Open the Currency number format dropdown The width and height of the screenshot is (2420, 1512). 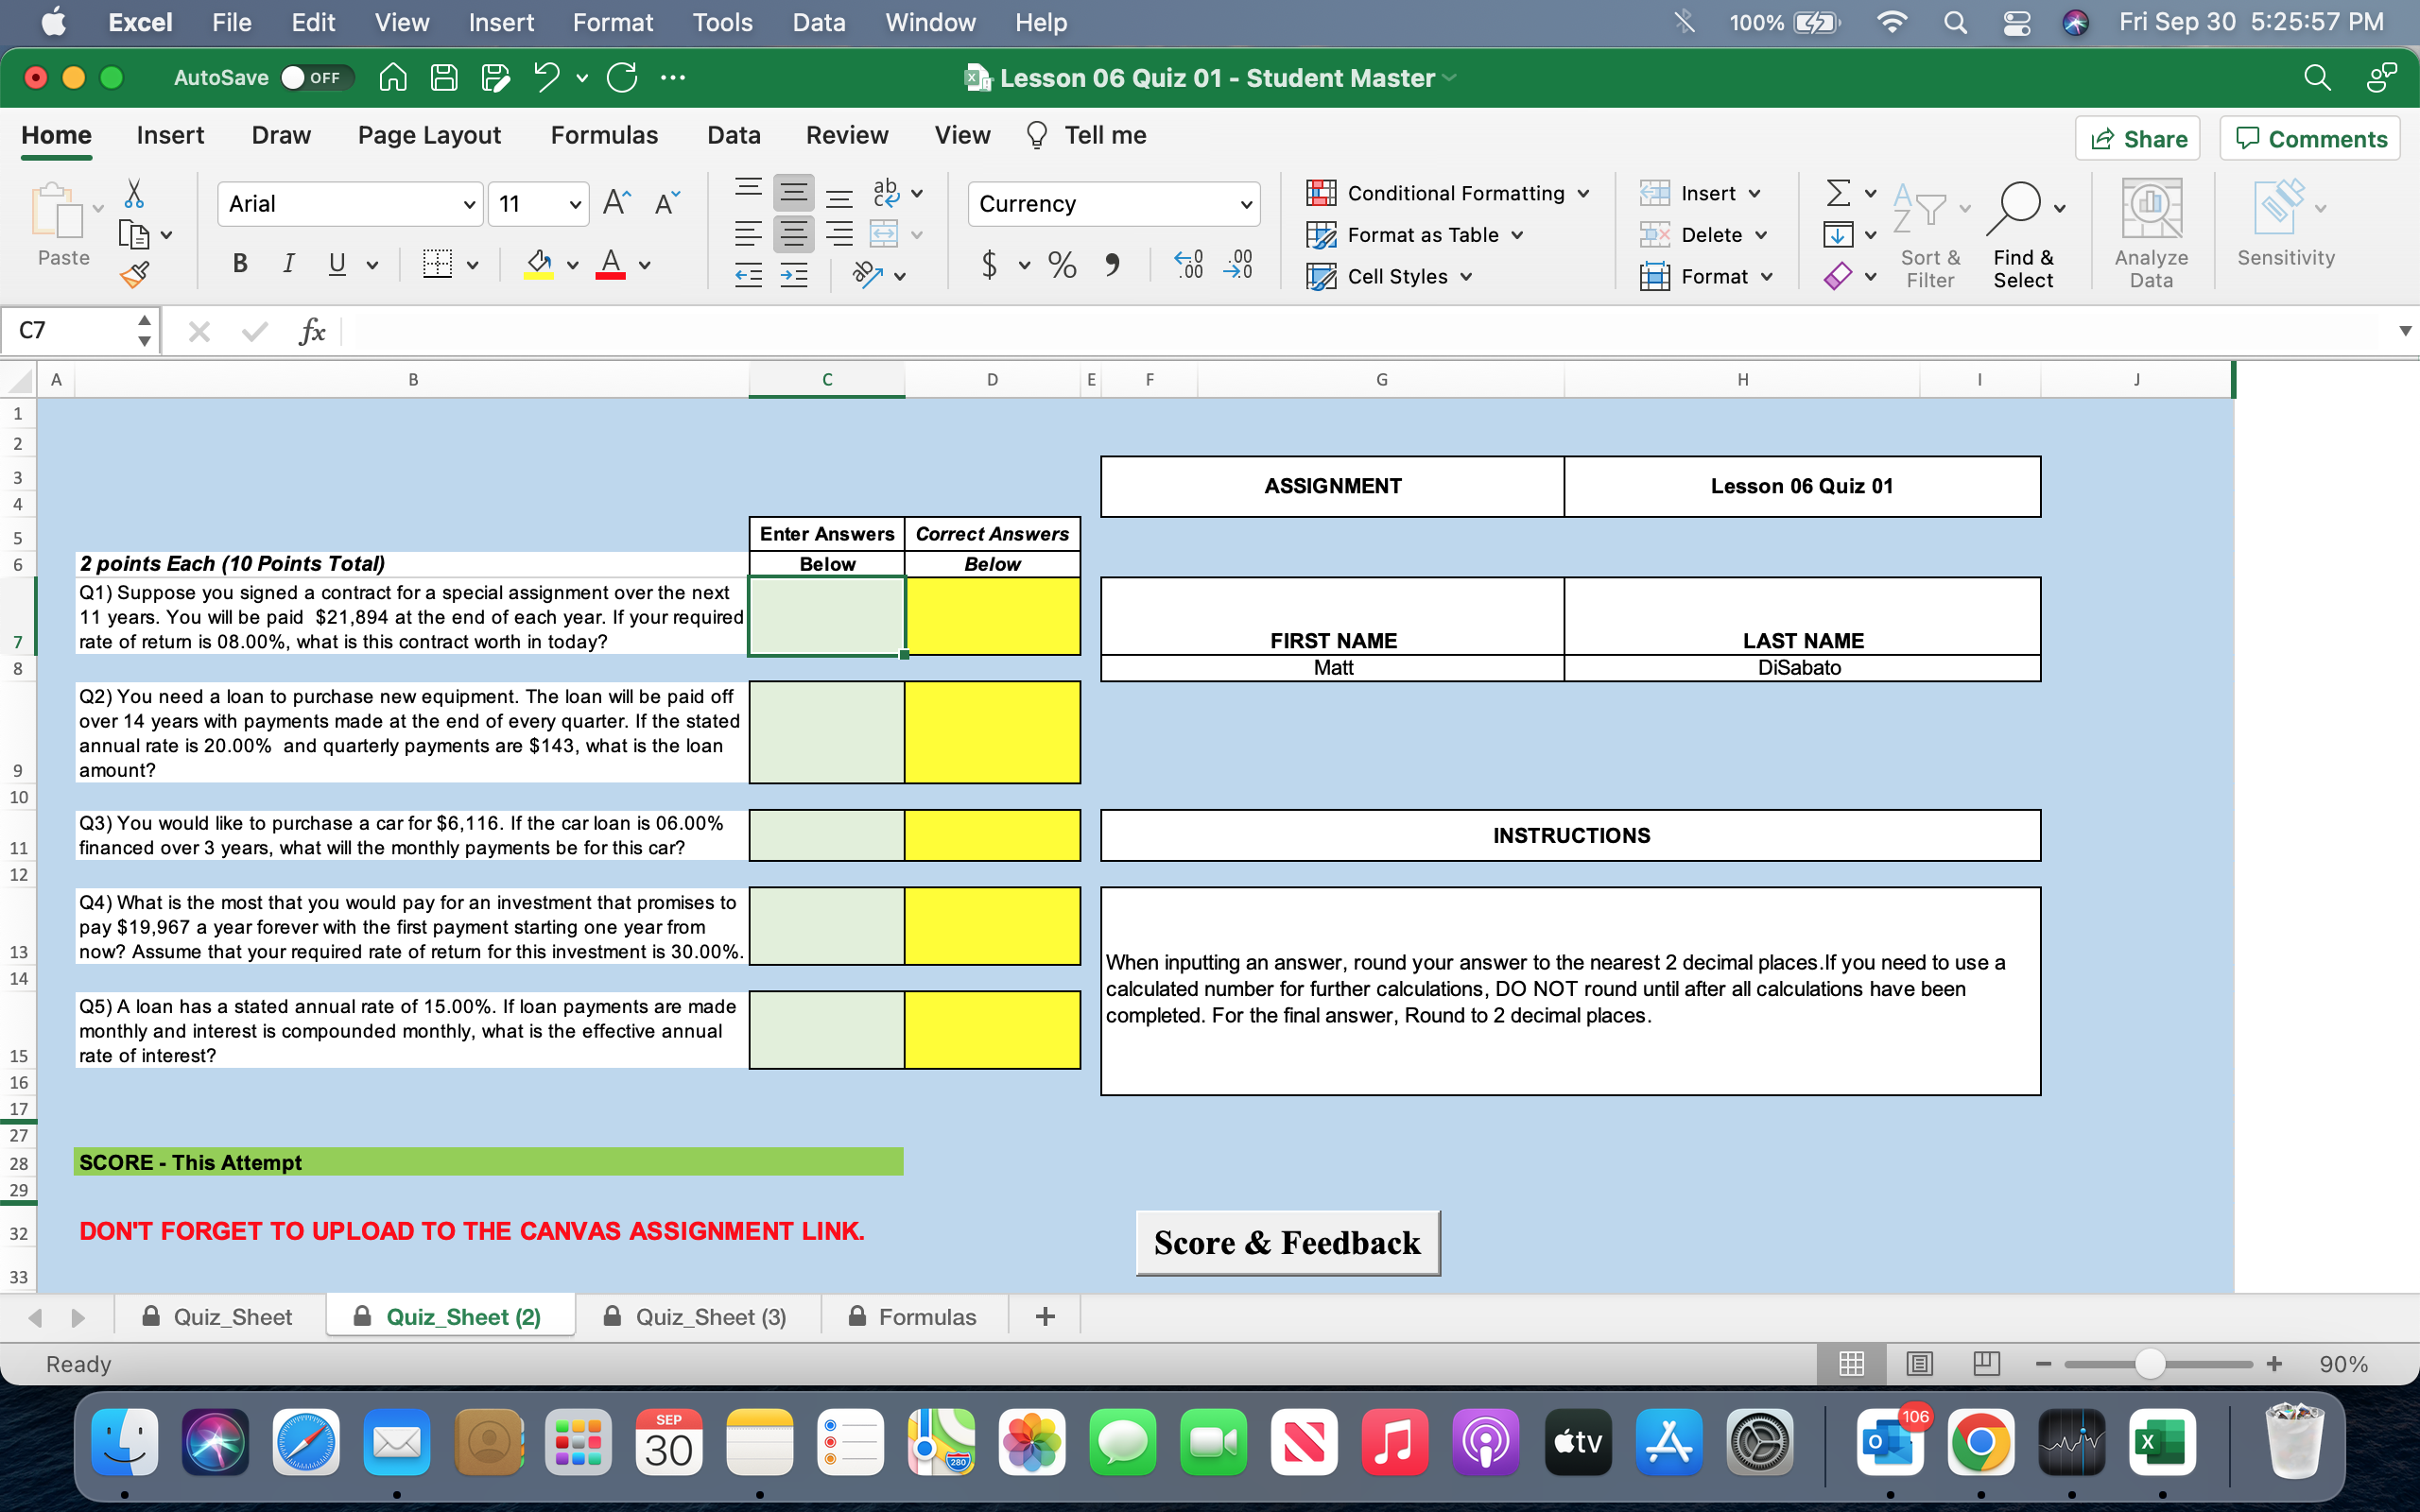coord(1245,203)
